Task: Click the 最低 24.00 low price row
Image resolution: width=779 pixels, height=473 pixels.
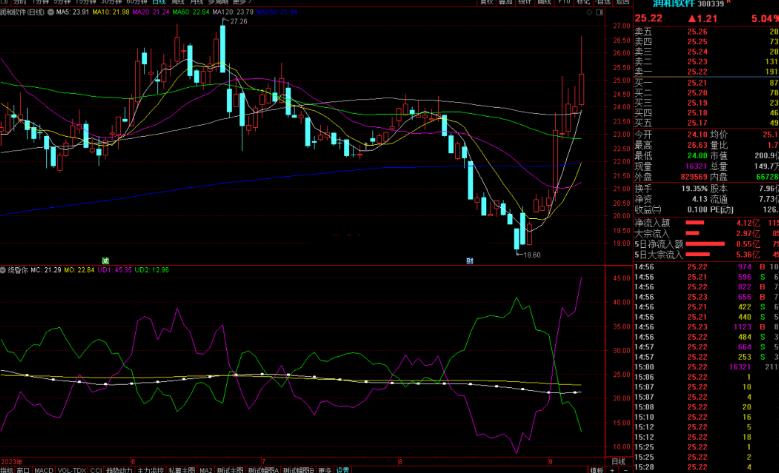Action: 671,156
